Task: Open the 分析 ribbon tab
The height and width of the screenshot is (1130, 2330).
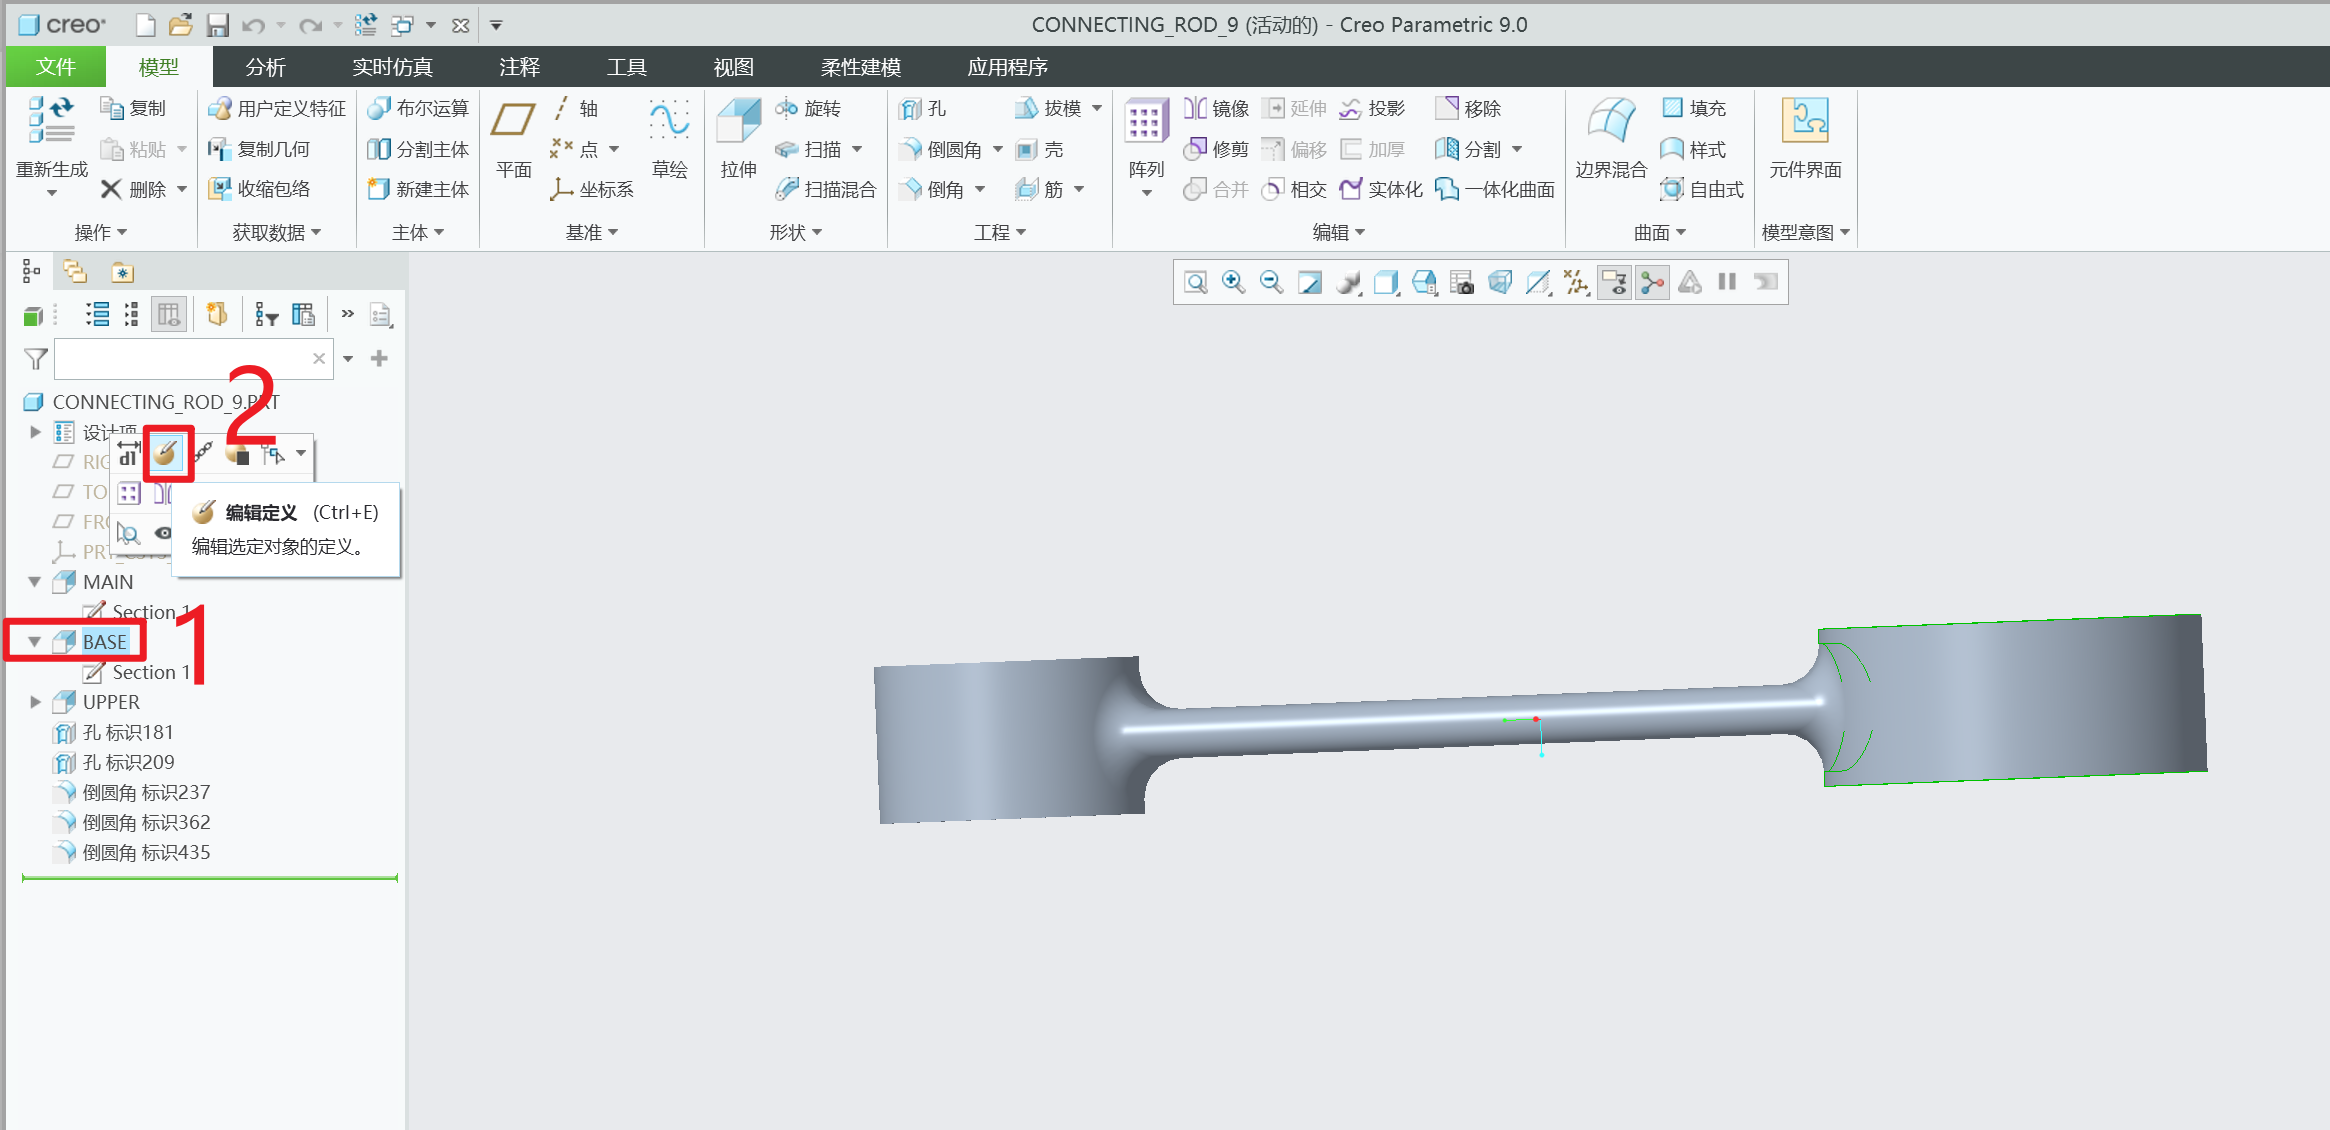Action: tap(265, 67)
